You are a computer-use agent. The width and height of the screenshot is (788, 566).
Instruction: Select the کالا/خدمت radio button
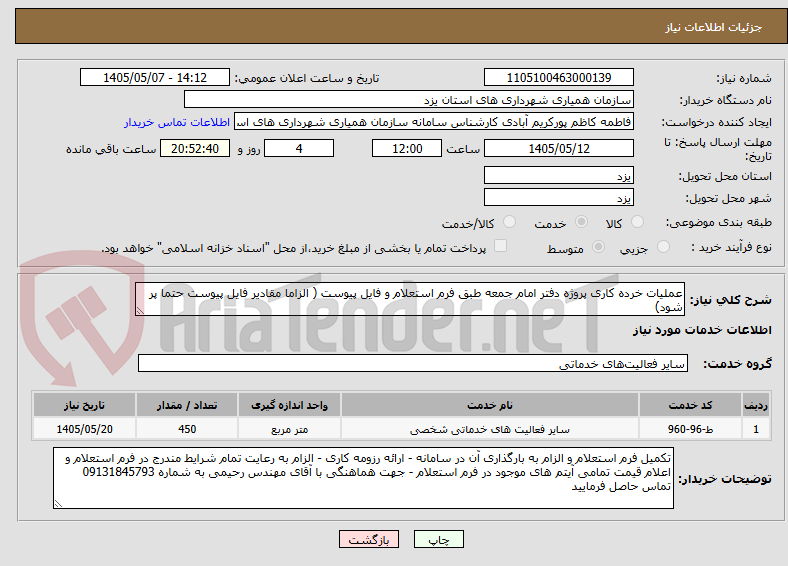coord(510,222)
